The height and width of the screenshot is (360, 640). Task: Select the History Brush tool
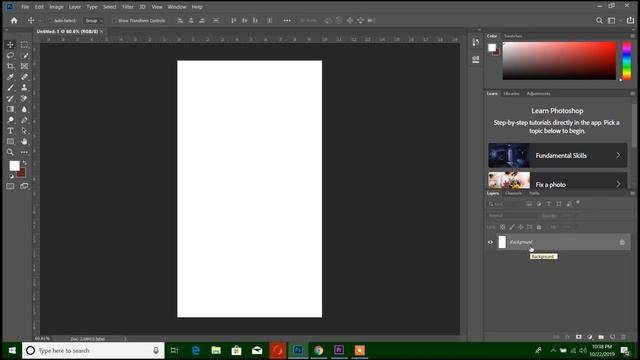click(x=10, y=98)
